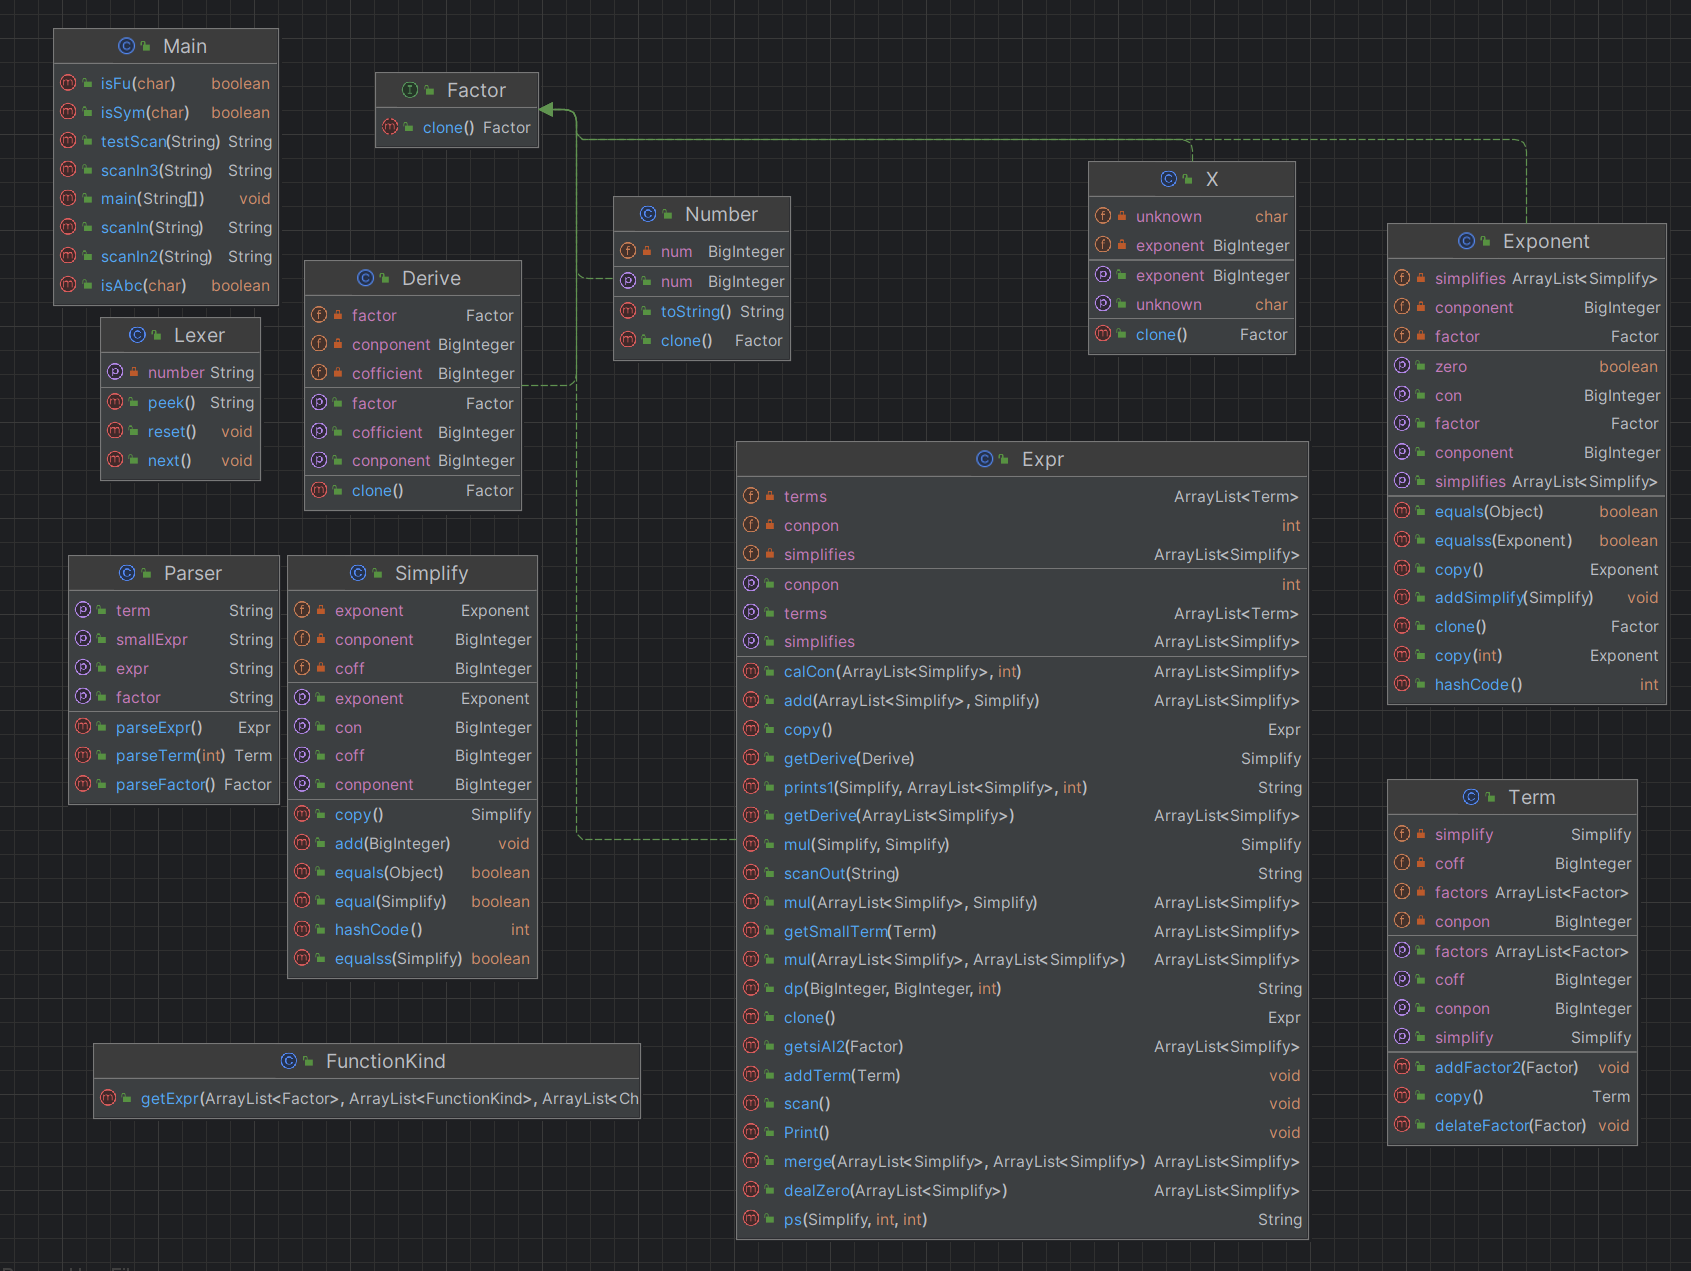Select copy() method in Term
This screenshot has height=1271, width=1691.
[1459, 1096]
